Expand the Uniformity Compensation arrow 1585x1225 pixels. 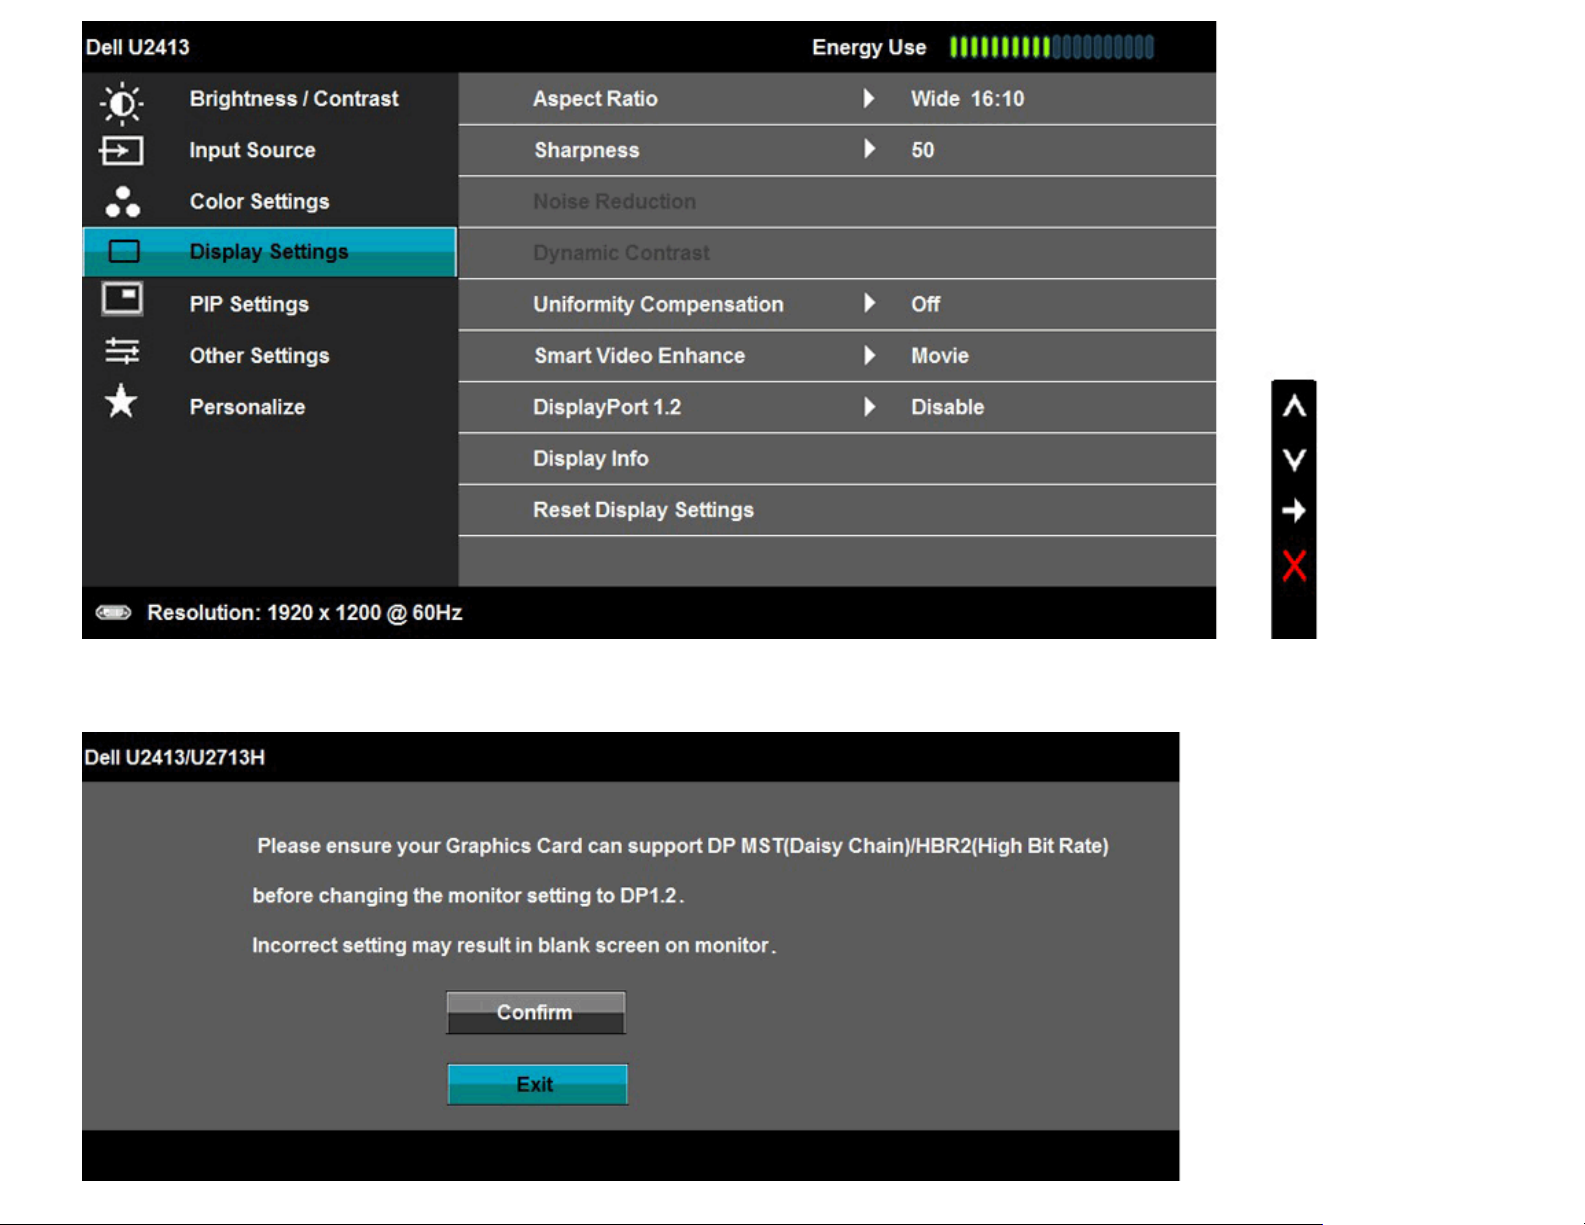point(869,303)
